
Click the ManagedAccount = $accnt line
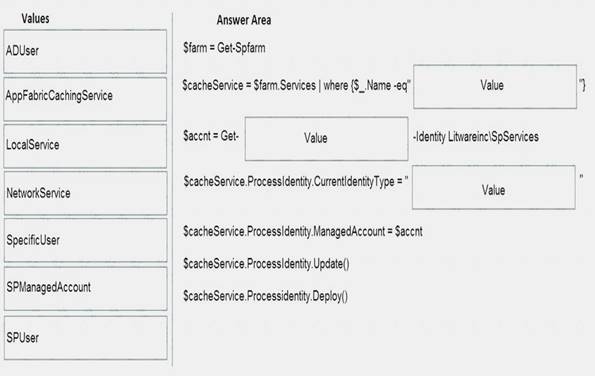[302, 231]
